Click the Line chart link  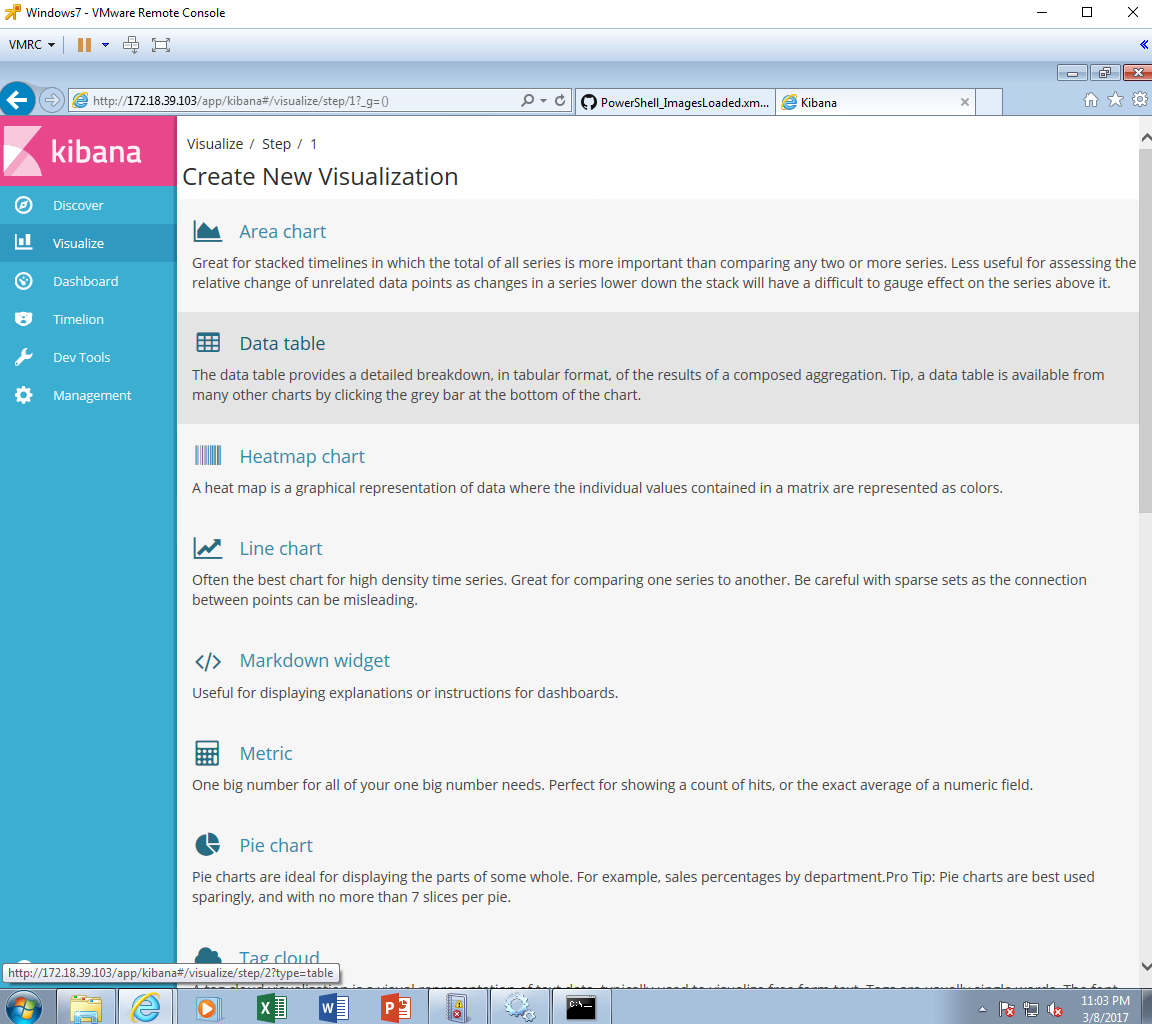click(281, 549)
